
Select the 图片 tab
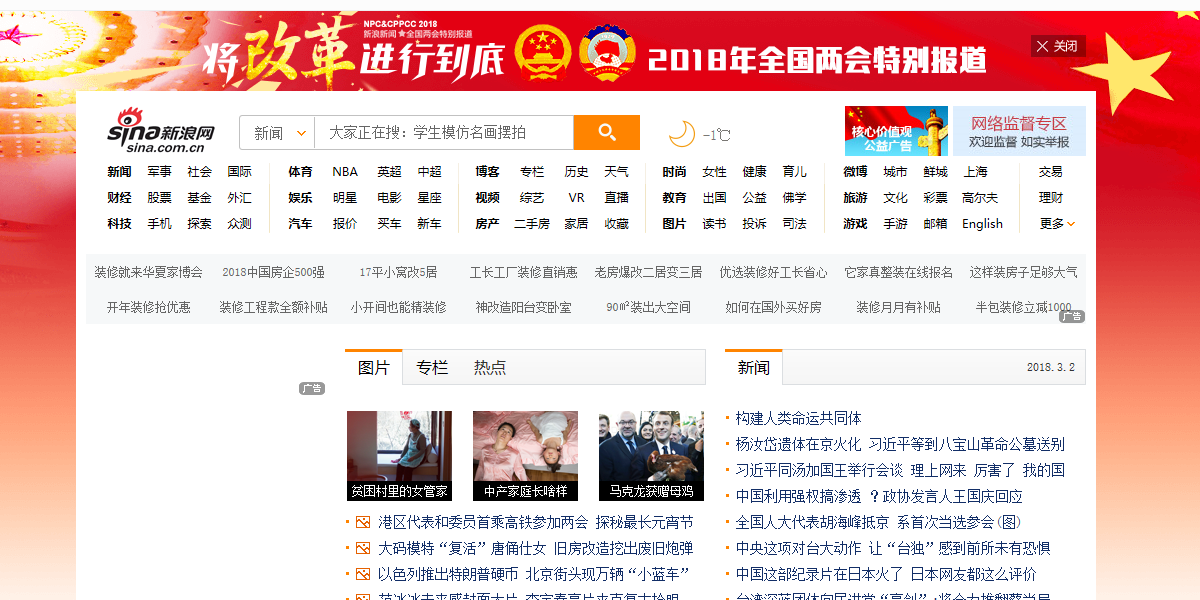374,368
